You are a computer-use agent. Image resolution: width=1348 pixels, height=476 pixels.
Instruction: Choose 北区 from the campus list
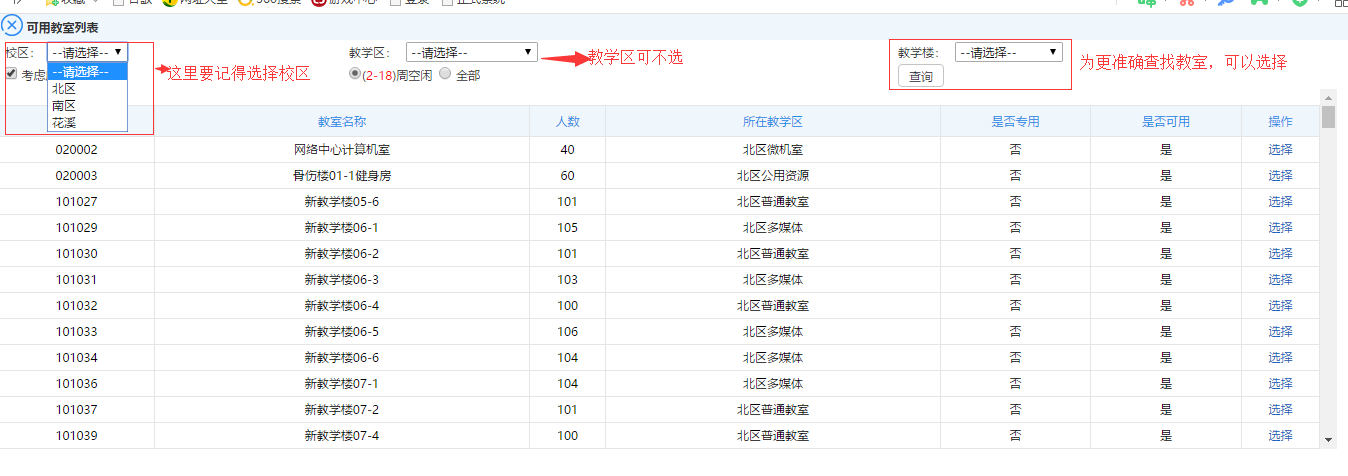[x=64, y=88]
